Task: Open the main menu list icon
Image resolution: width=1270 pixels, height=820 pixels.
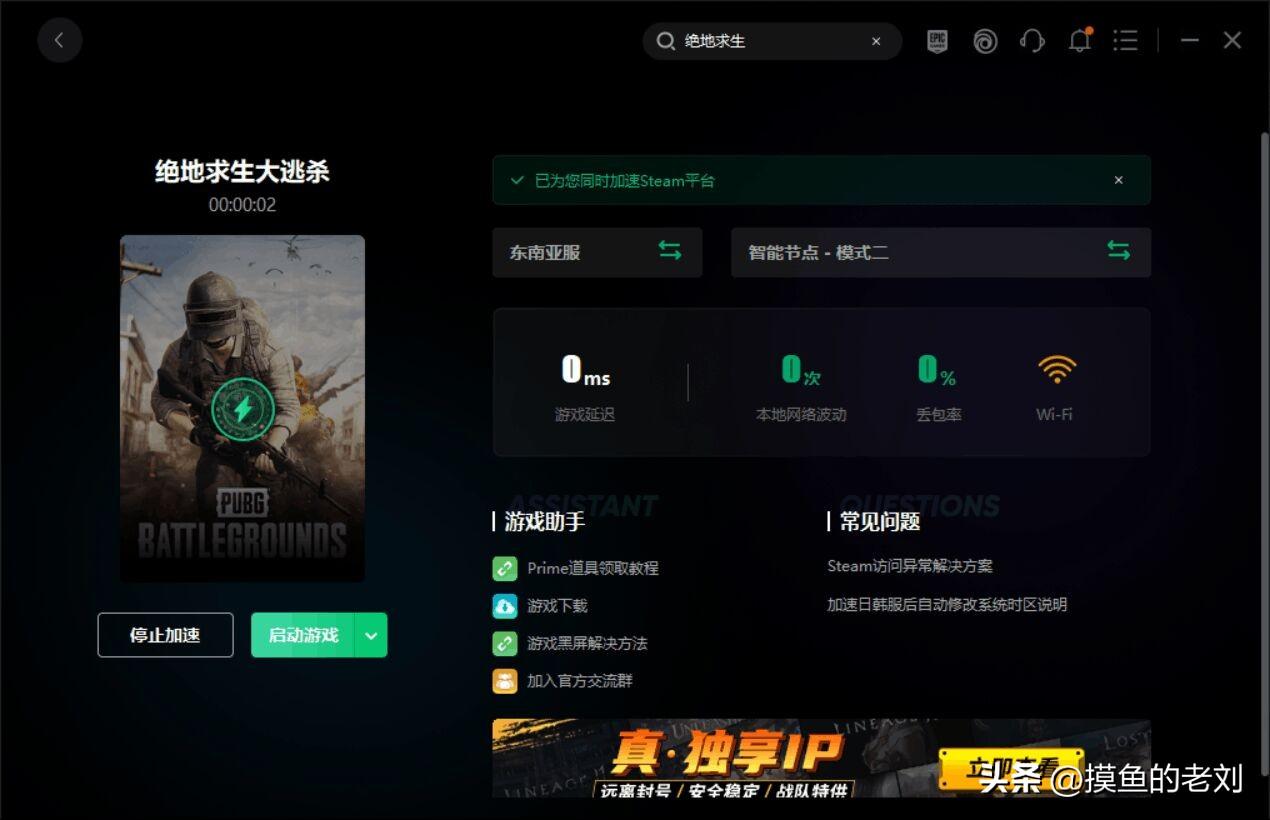Action: pos(1126,41)
